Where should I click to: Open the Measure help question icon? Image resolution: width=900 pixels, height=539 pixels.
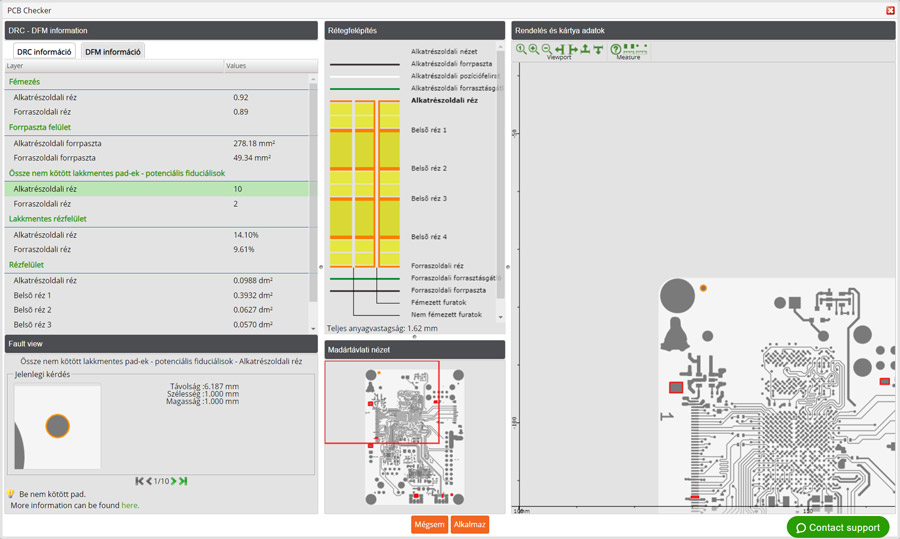coord(616,49)
